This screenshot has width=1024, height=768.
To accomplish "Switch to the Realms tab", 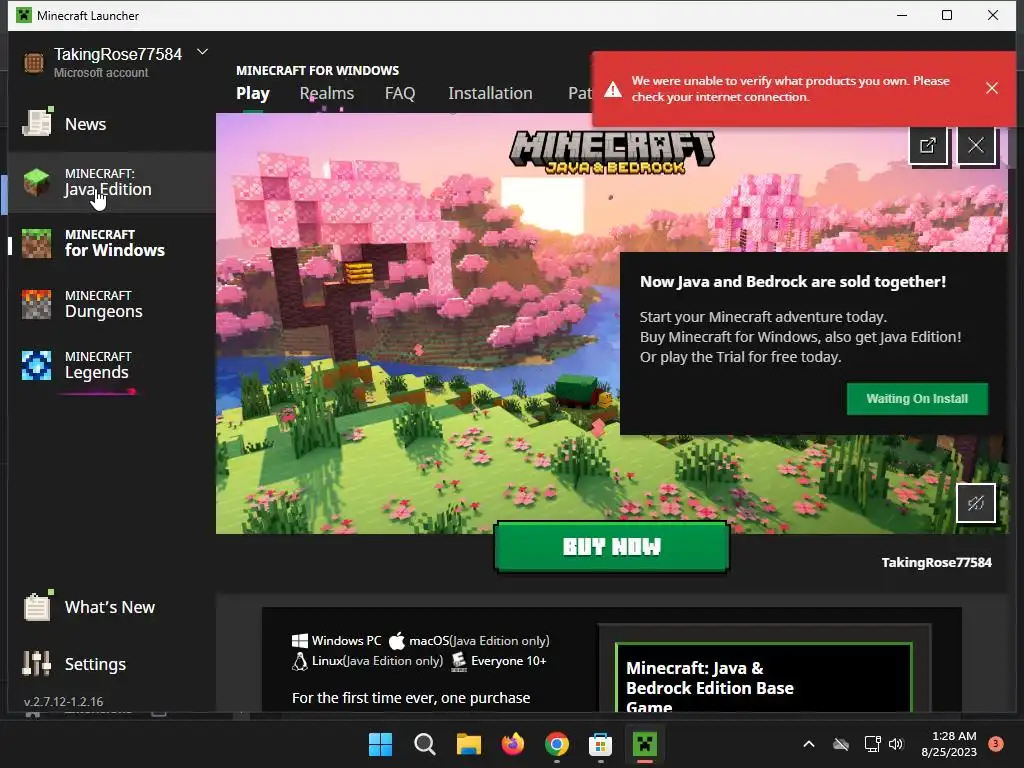I will [x=327, y=93].
